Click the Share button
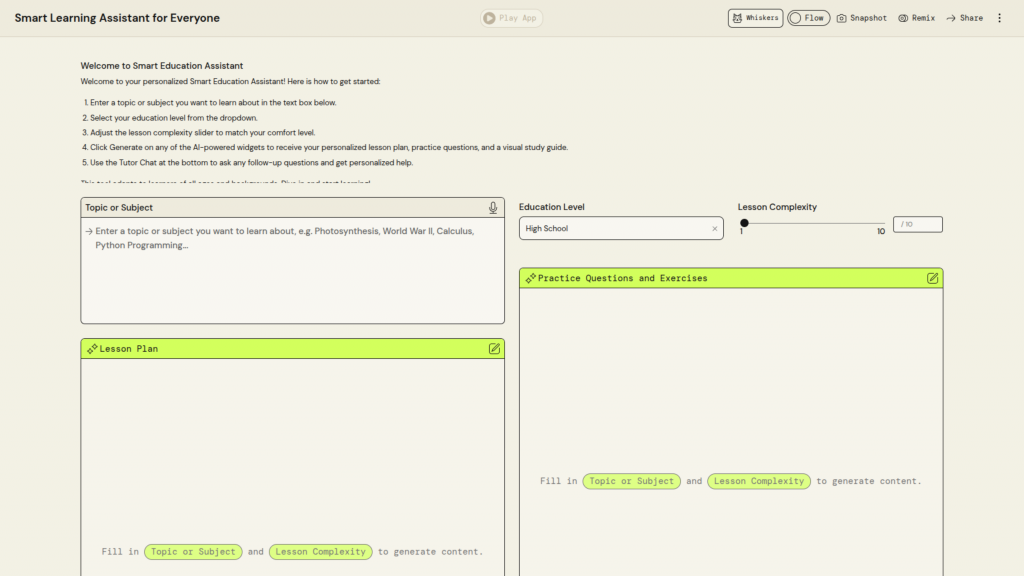1024x576 pixels. (x=964, y=18)
